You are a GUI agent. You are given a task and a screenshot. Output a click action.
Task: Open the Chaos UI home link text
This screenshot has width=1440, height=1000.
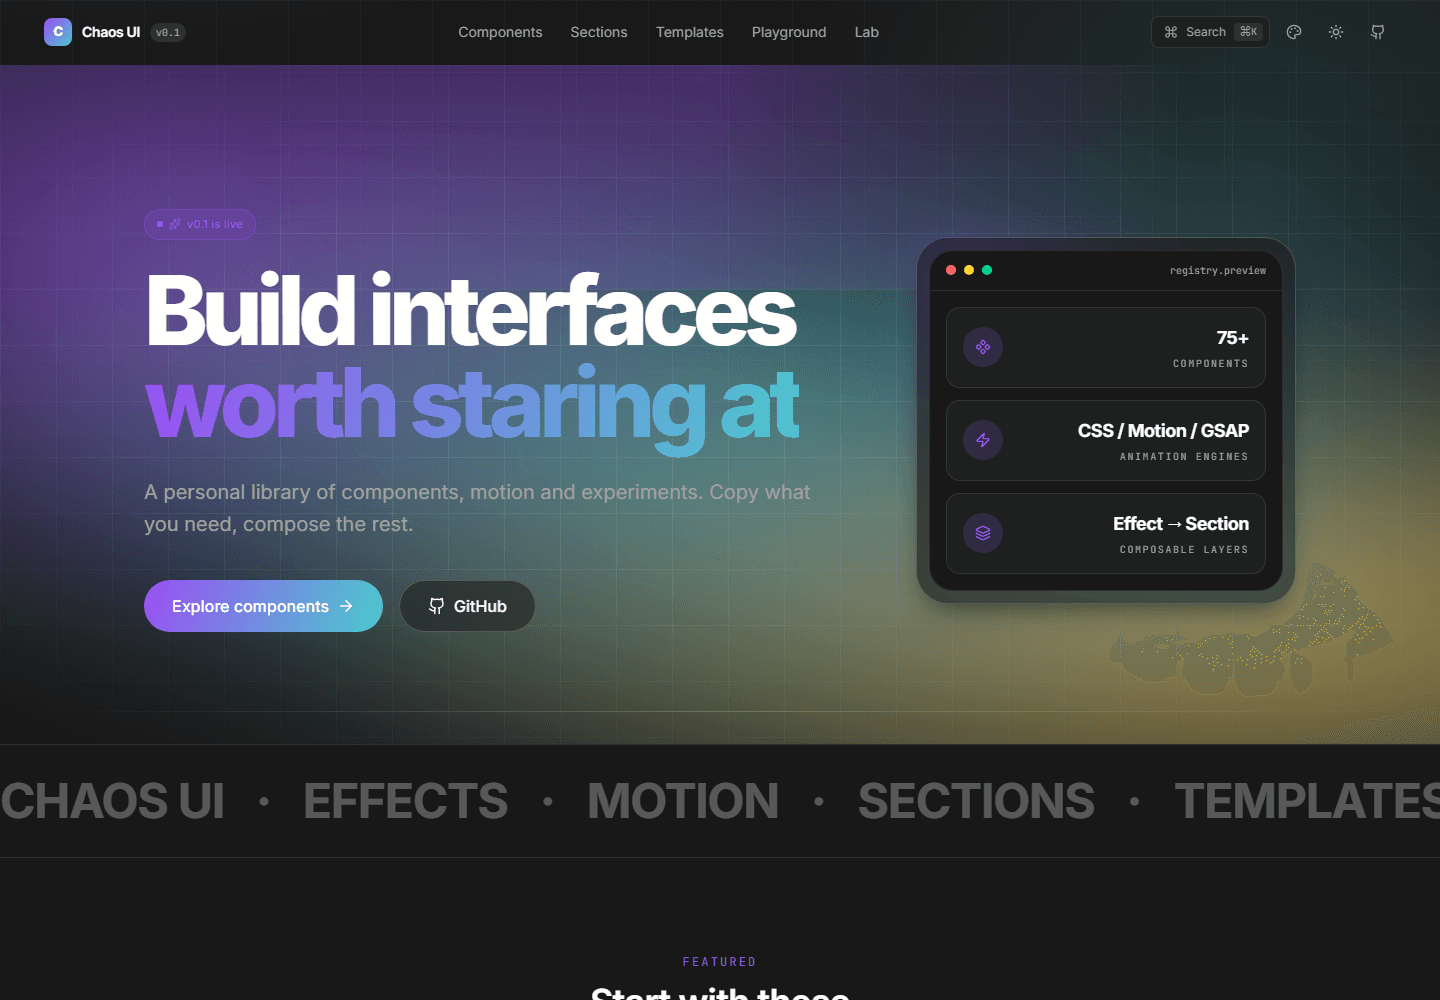(111, 32)
